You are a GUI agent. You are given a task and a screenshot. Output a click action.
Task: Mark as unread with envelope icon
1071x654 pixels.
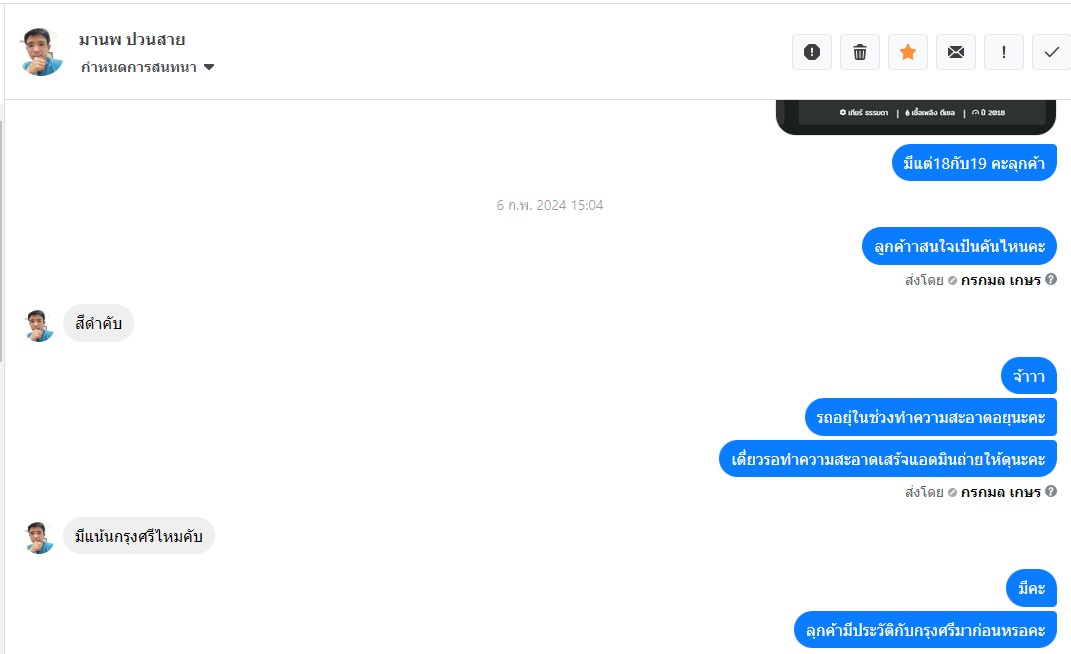[x=956, y=52]
